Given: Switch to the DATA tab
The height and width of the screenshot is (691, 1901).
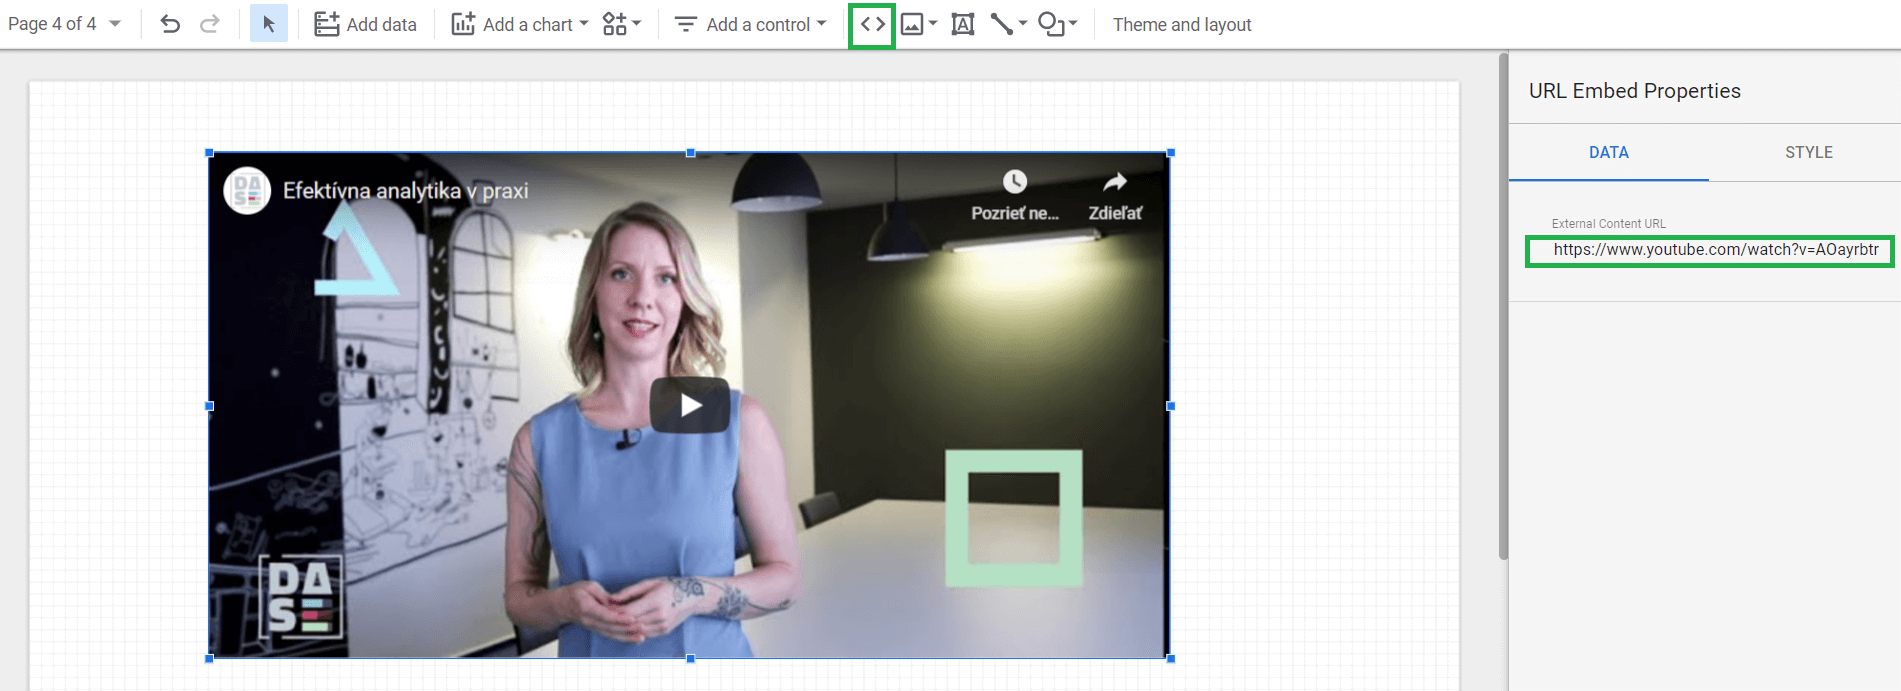Looking at the screenshot, I should pos(1609,152).
